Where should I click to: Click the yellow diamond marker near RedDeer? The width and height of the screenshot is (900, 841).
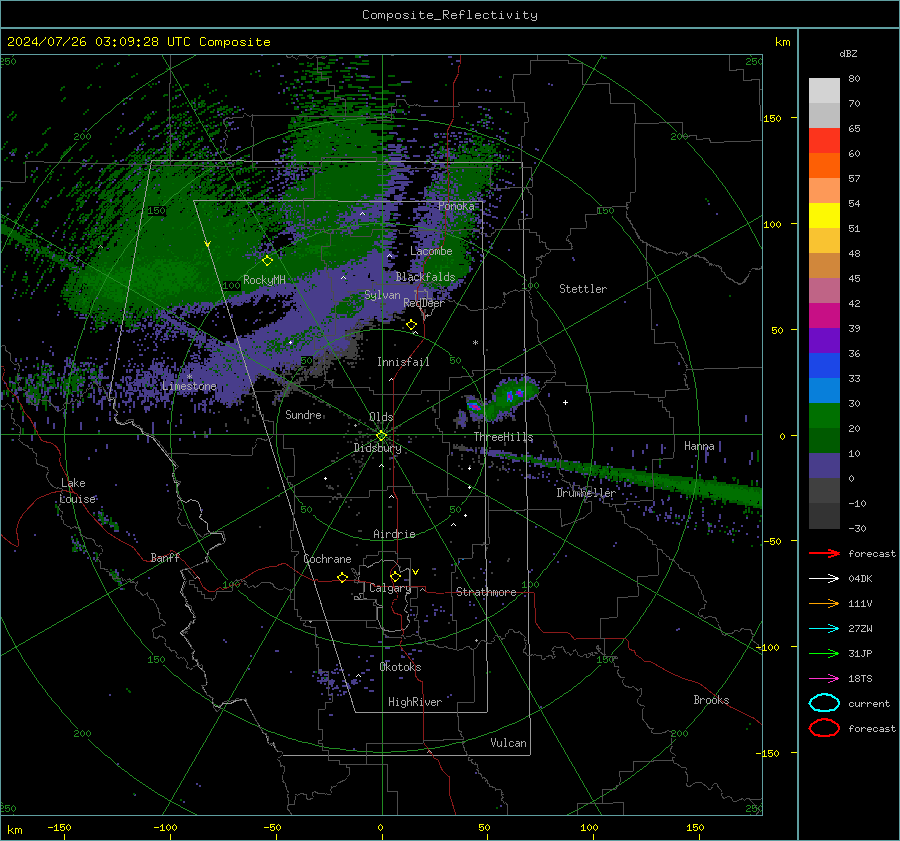[411, 325]
